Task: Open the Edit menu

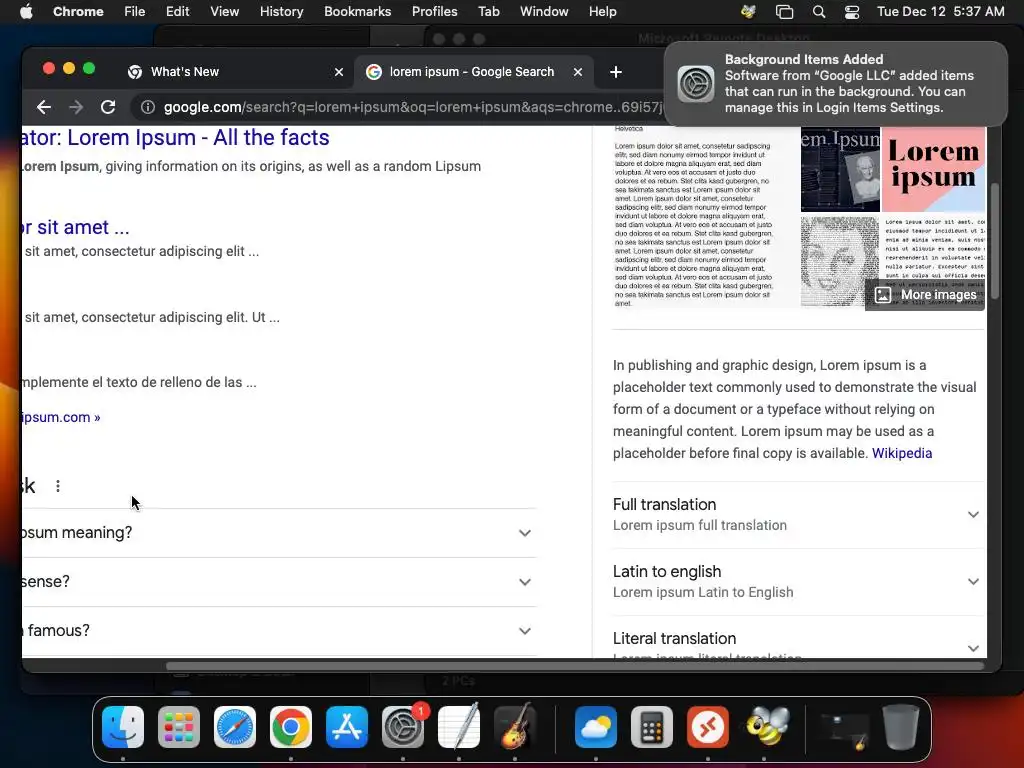Action: tap(177, 12)
